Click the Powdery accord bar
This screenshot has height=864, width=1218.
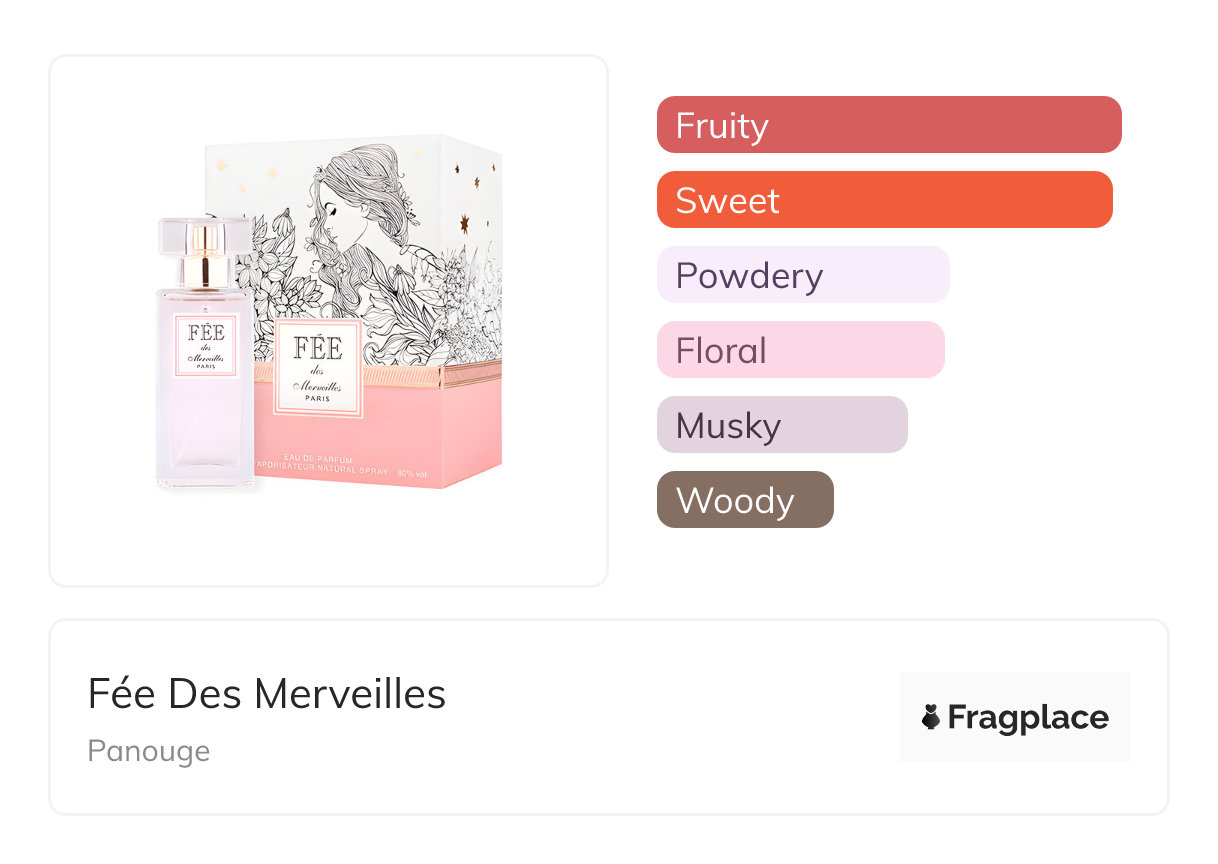click(803, 275)
